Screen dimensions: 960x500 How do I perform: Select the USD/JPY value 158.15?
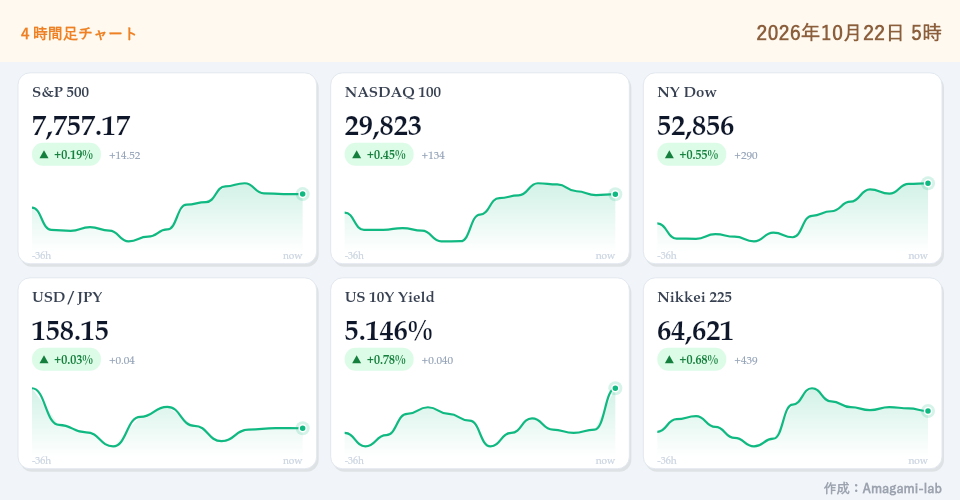click(70, 331)
